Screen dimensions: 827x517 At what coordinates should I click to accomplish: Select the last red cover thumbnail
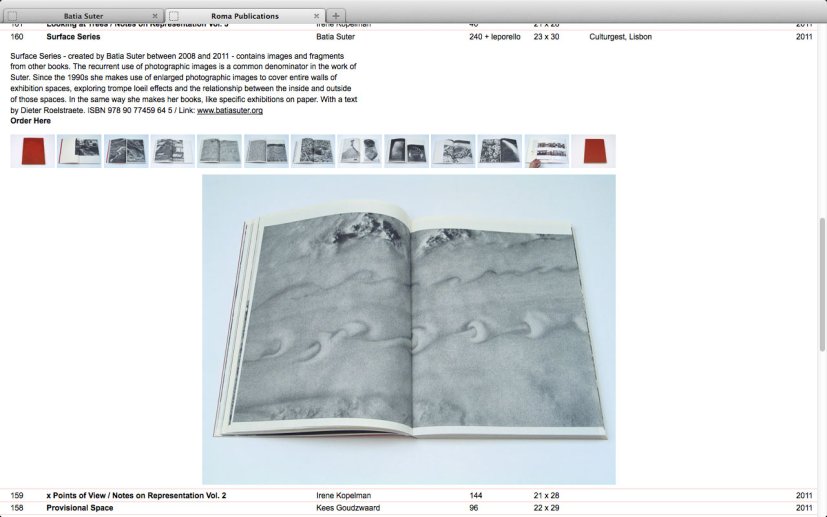click(x=593, y=151)
